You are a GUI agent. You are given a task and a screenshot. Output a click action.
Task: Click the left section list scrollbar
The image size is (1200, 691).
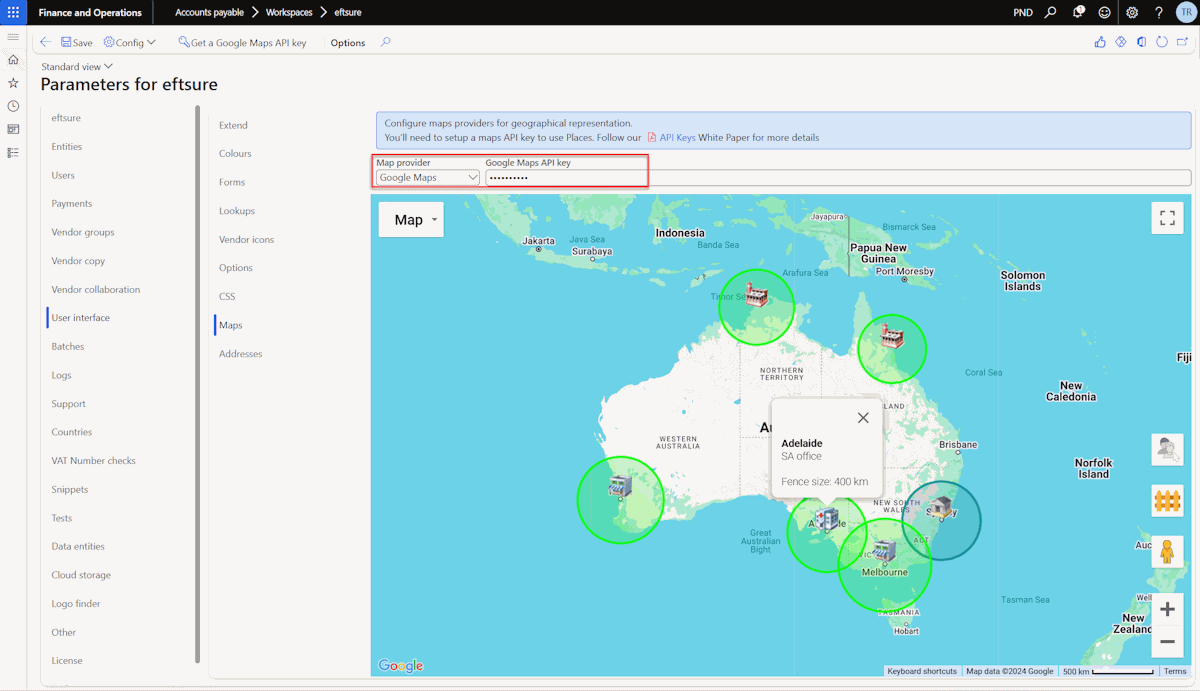pos(197,383)
